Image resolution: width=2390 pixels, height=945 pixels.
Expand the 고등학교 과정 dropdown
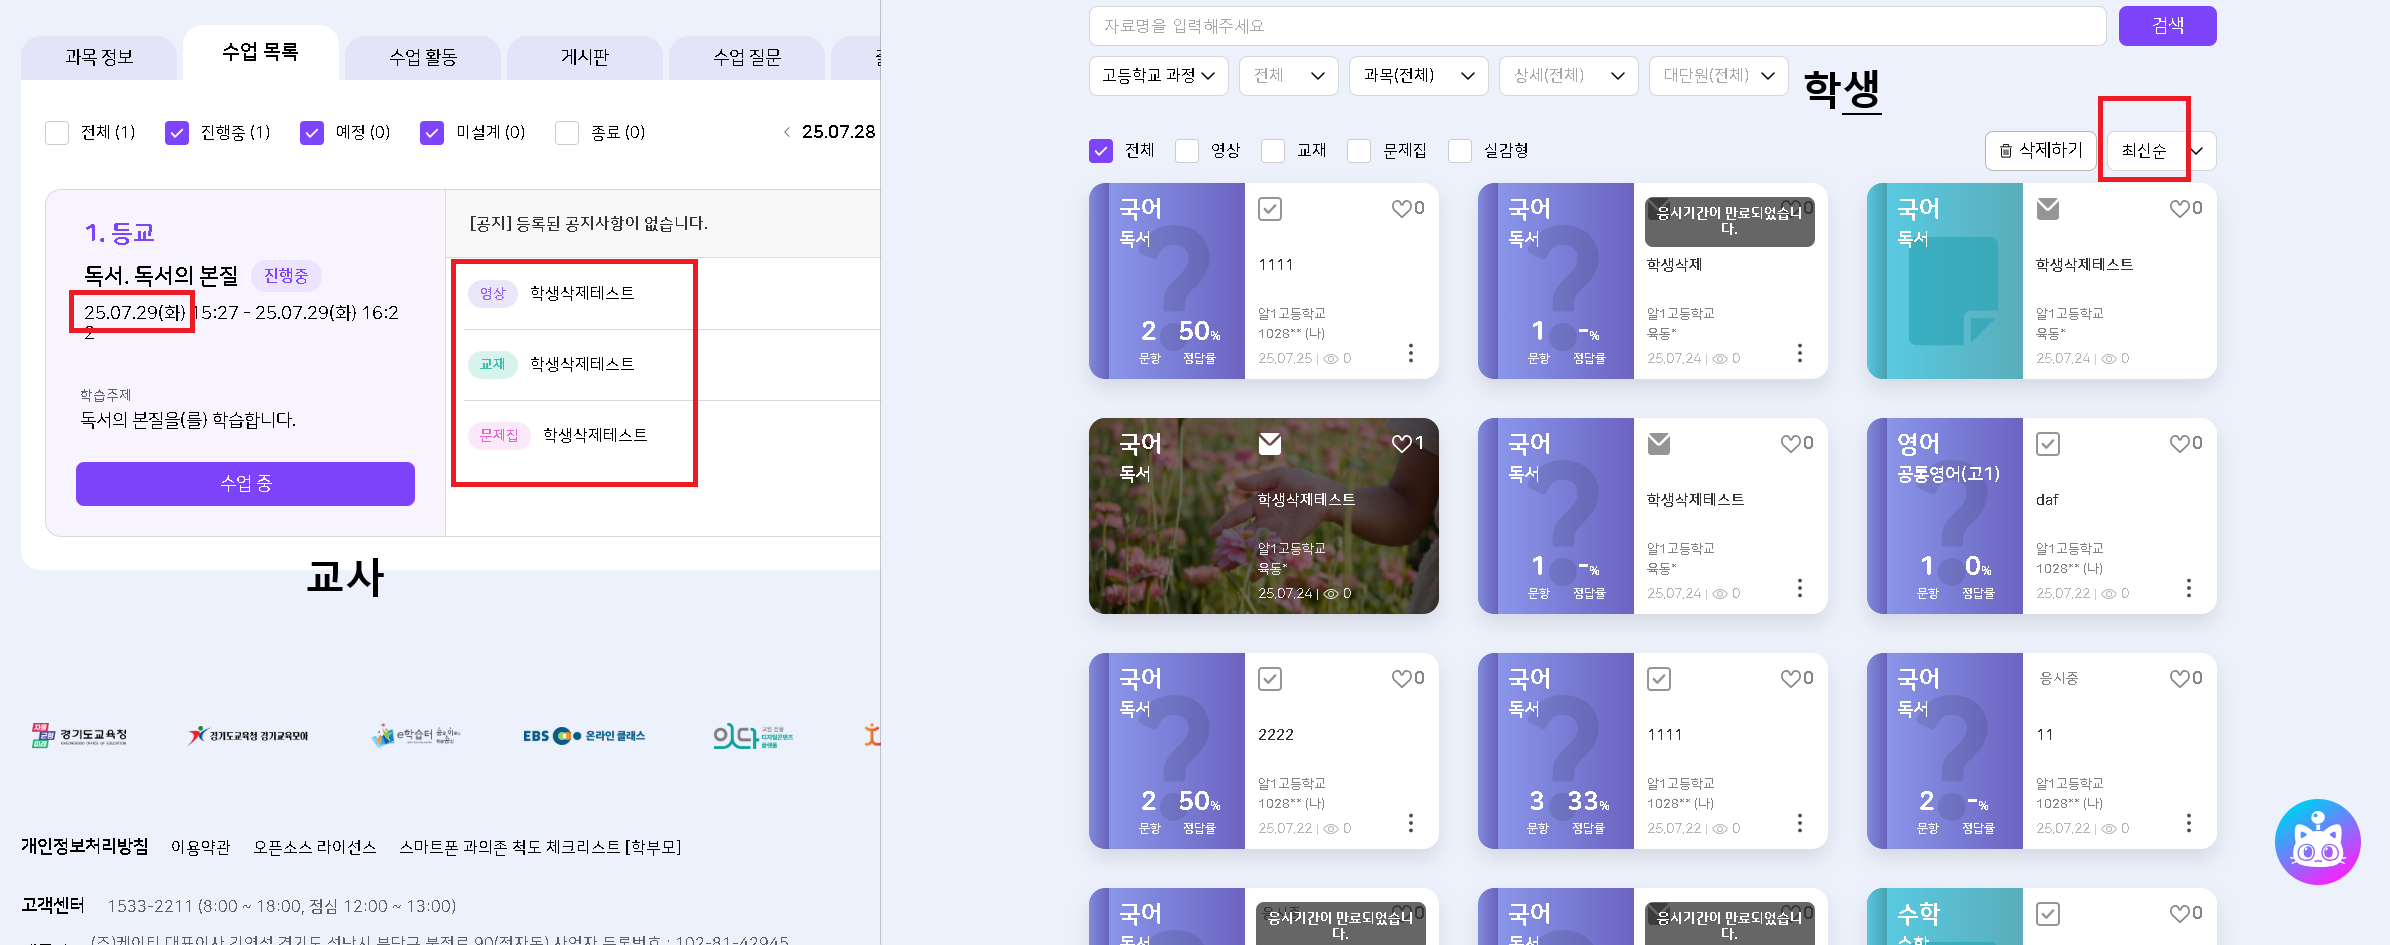pyautogui.click(x=1158, y=76)
